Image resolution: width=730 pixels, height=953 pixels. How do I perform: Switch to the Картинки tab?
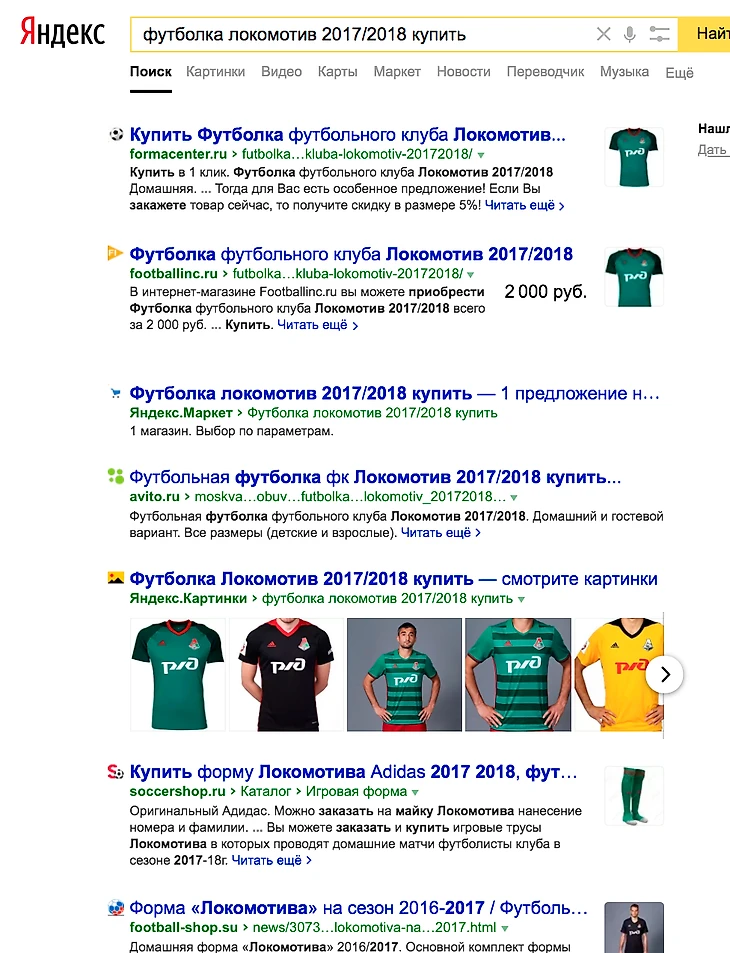(215, 72)
